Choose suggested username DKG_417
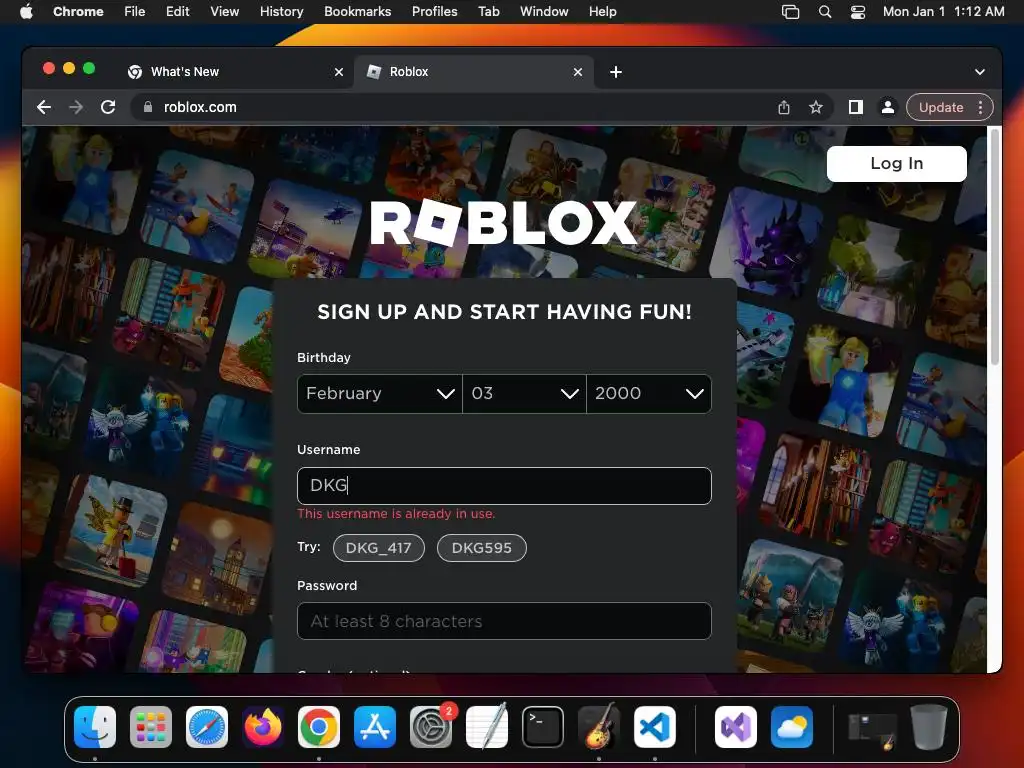Screen dimensions: 1024x768 (379, 548)
